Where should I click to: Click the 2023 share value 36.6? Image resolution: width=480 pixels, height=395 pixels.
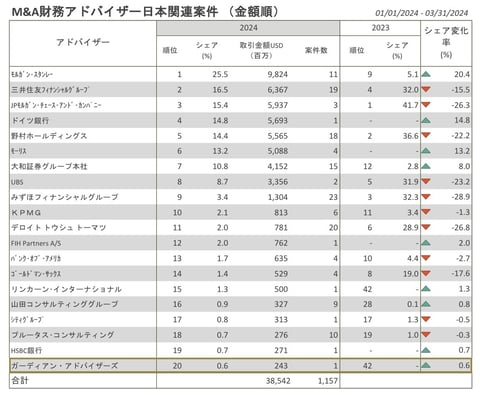410,136
